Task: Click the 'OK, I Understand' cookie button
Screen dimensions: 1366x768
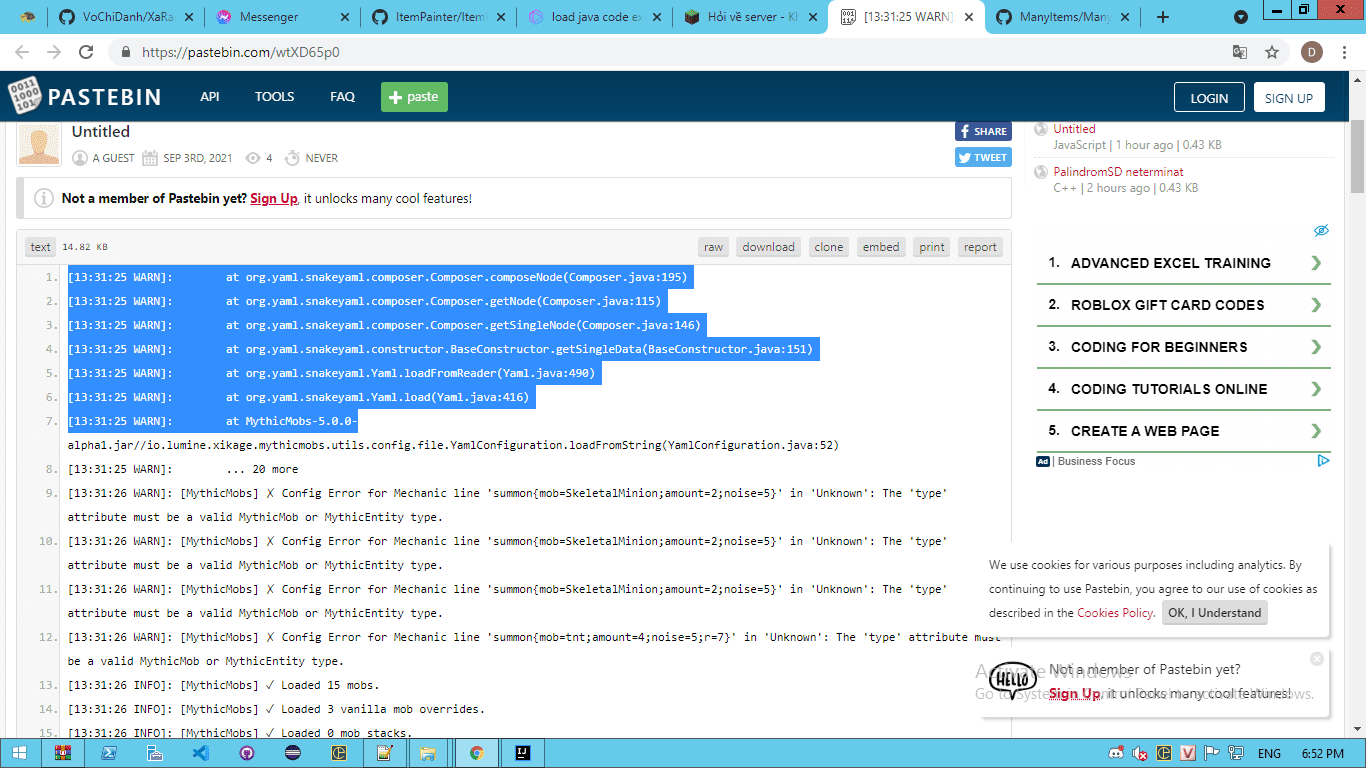Action: click(x=1214, y=613)
